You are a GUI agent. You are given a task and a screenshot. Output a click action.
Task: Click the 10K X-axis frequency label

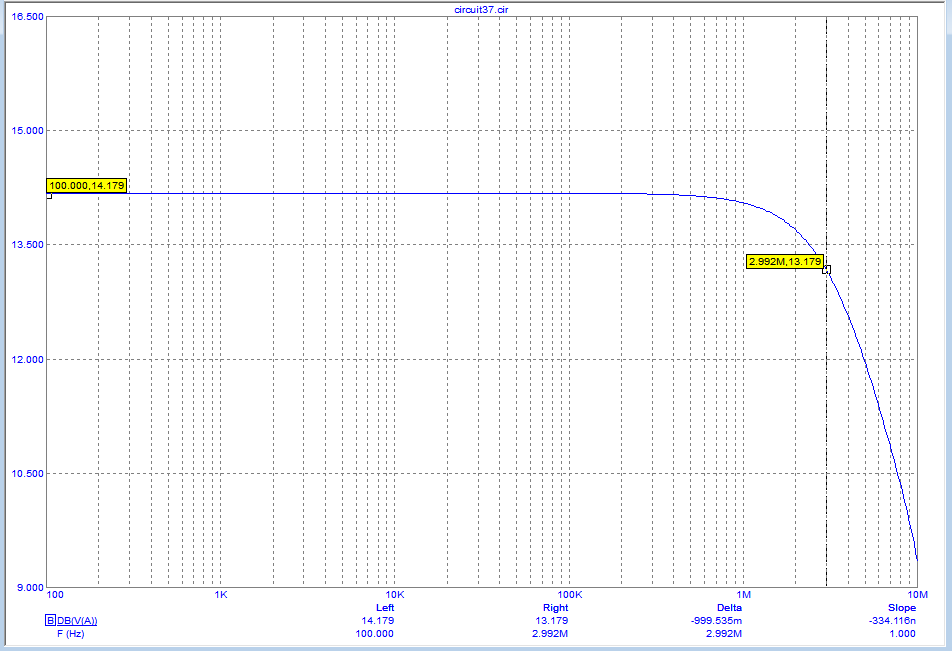click(x=395, y=595)
